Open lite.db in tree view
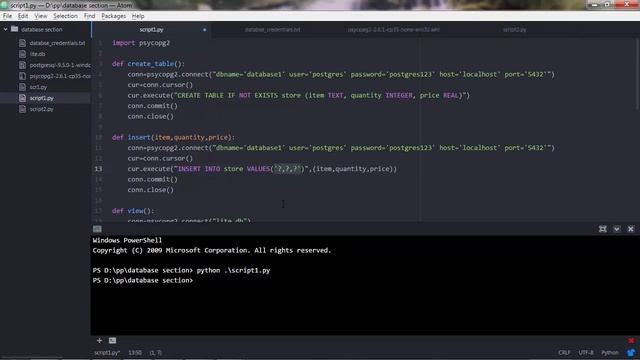Viewport: 640px width, 360px height. click(38, 54)
